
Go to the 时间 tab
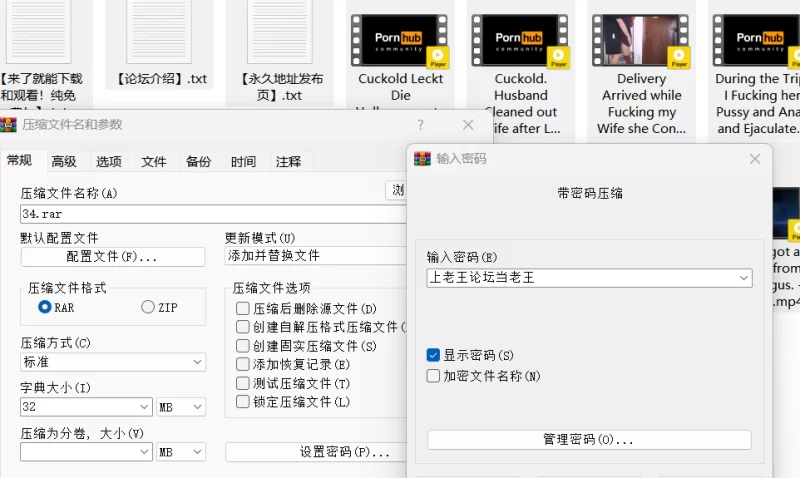243,162
